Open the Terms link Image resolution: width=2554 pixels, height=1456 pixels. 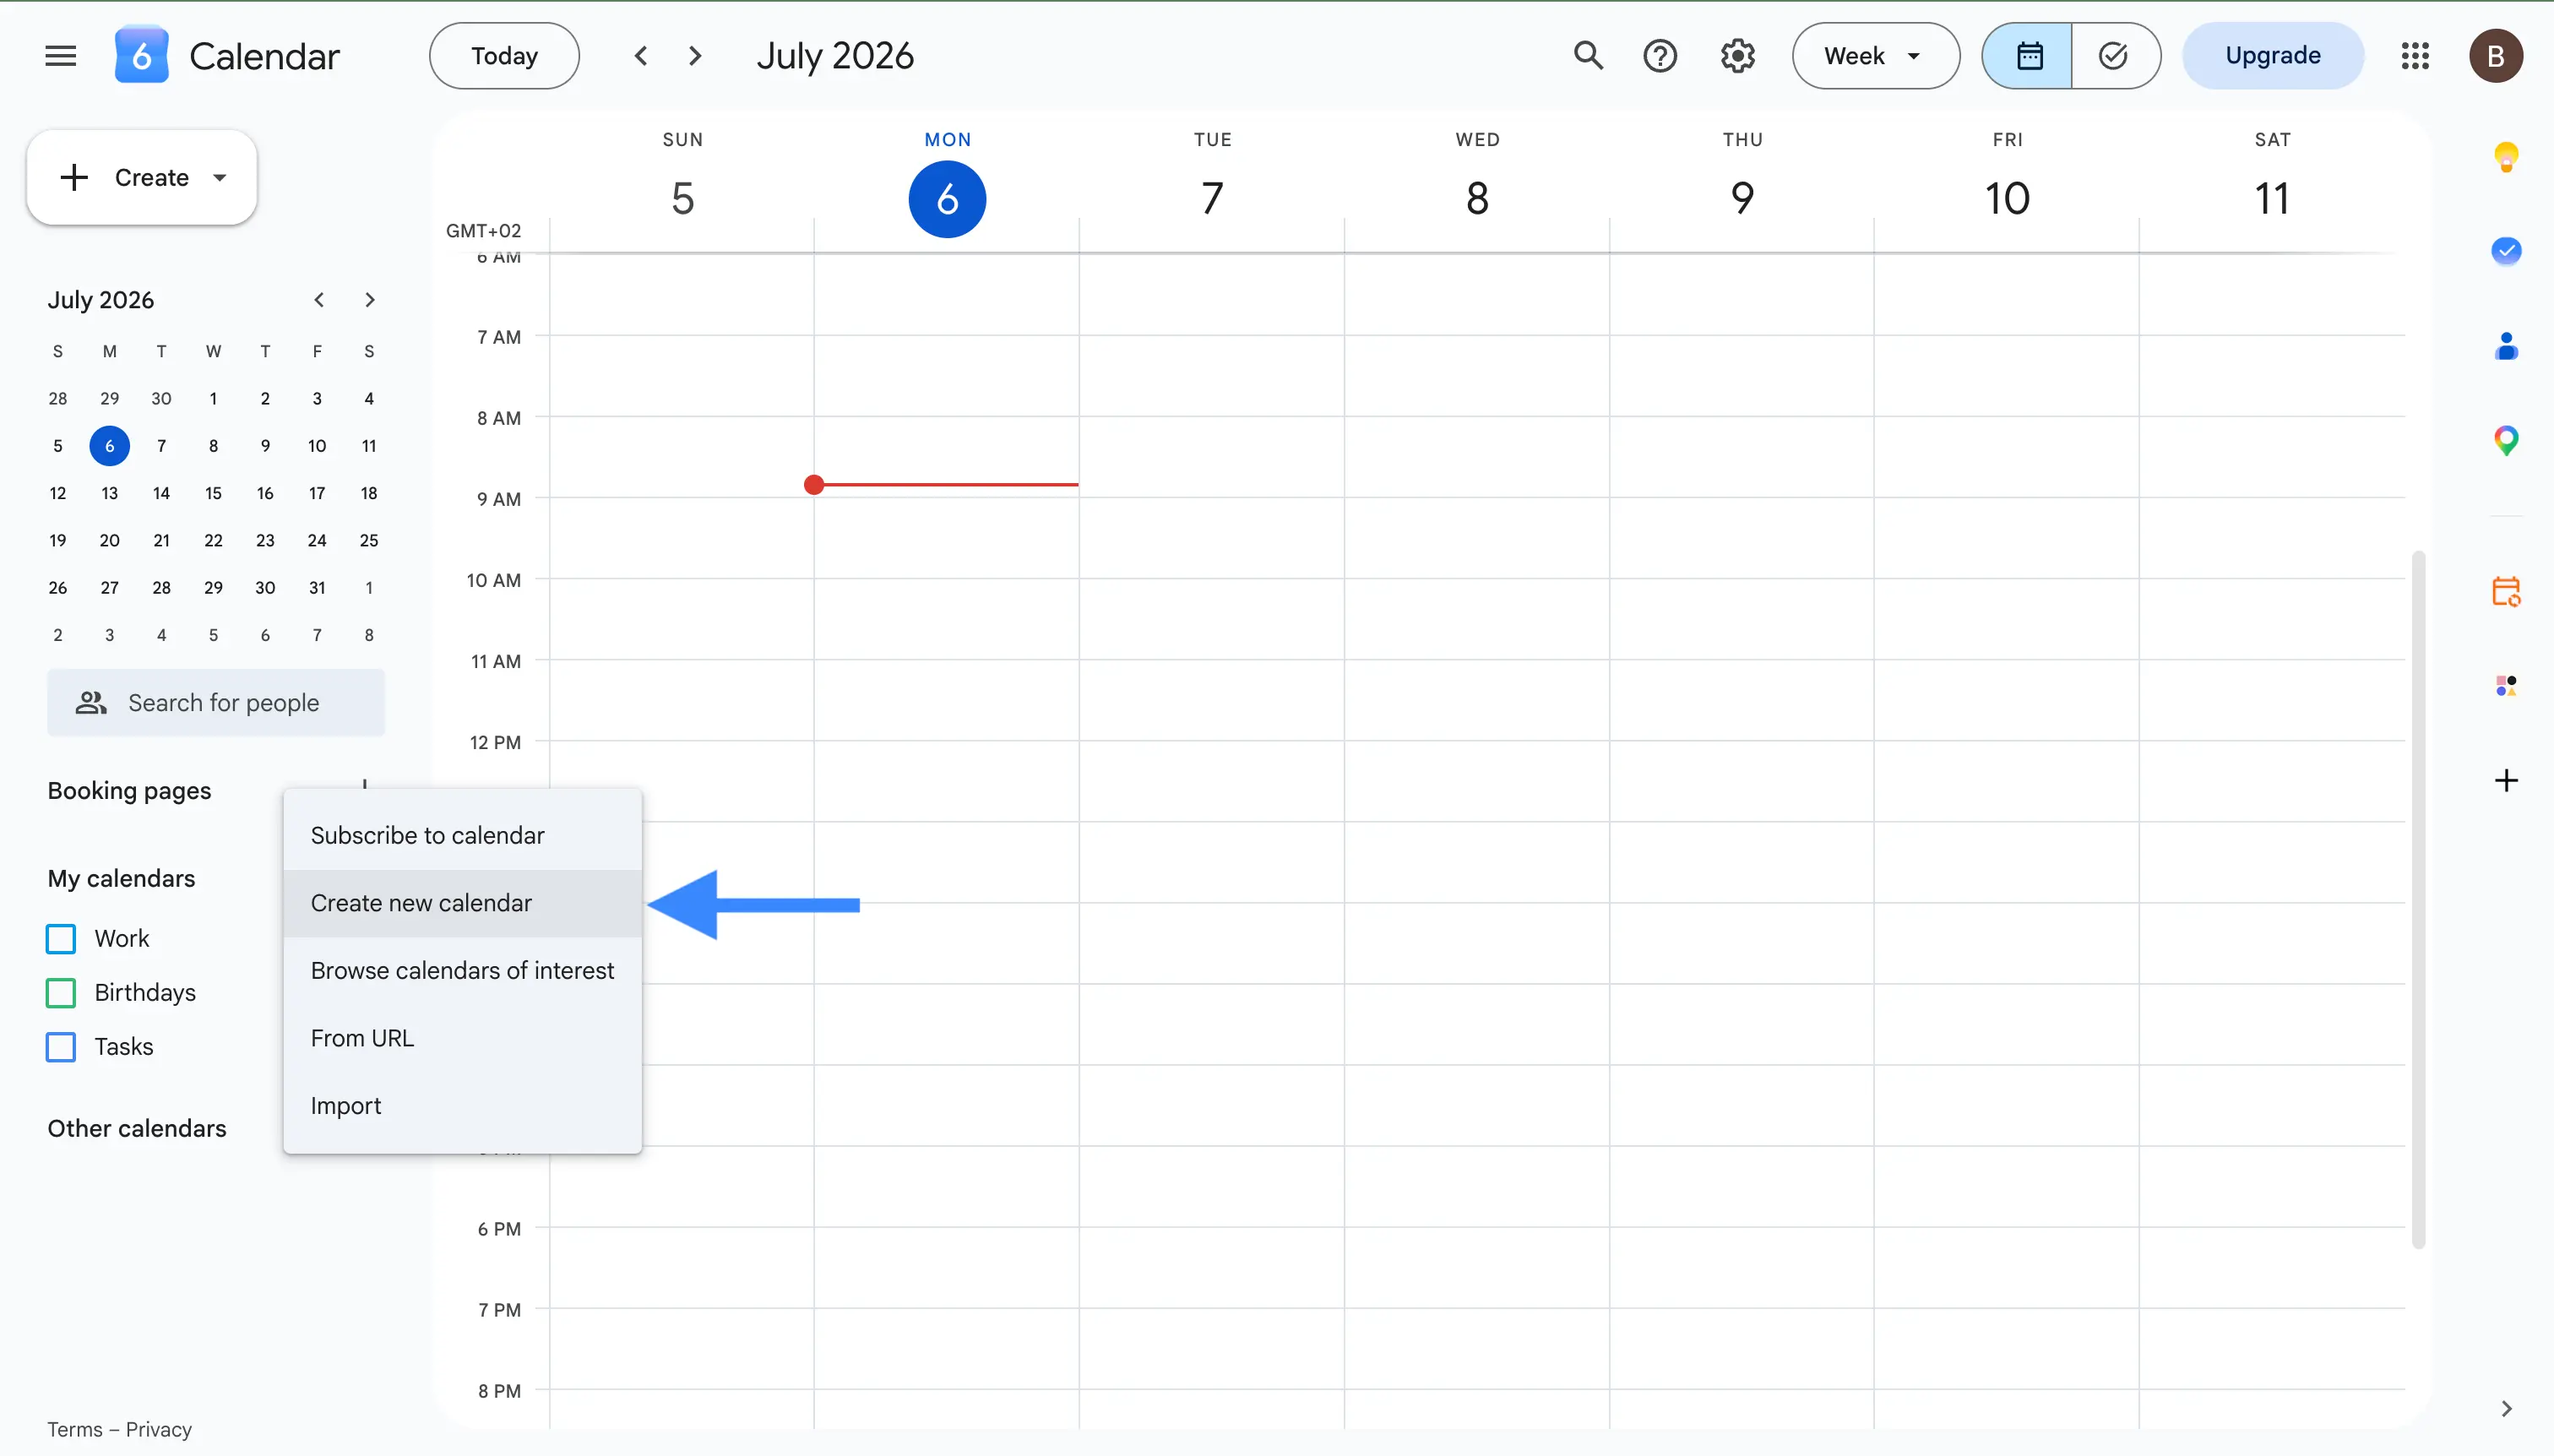pyautogui.click(x=74, y=1429)
